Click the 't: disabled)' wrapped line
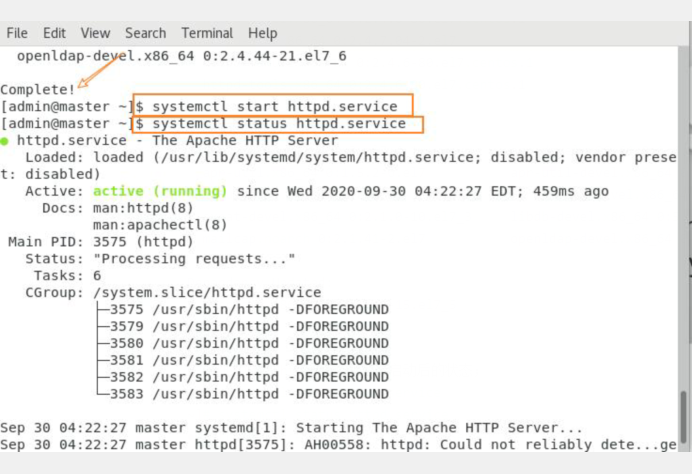 pos(50,174)
